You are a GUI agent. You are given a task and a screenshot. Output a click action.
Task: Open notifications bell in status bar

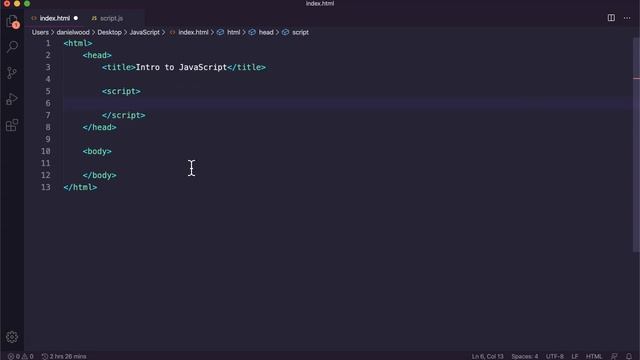point(629,356)
